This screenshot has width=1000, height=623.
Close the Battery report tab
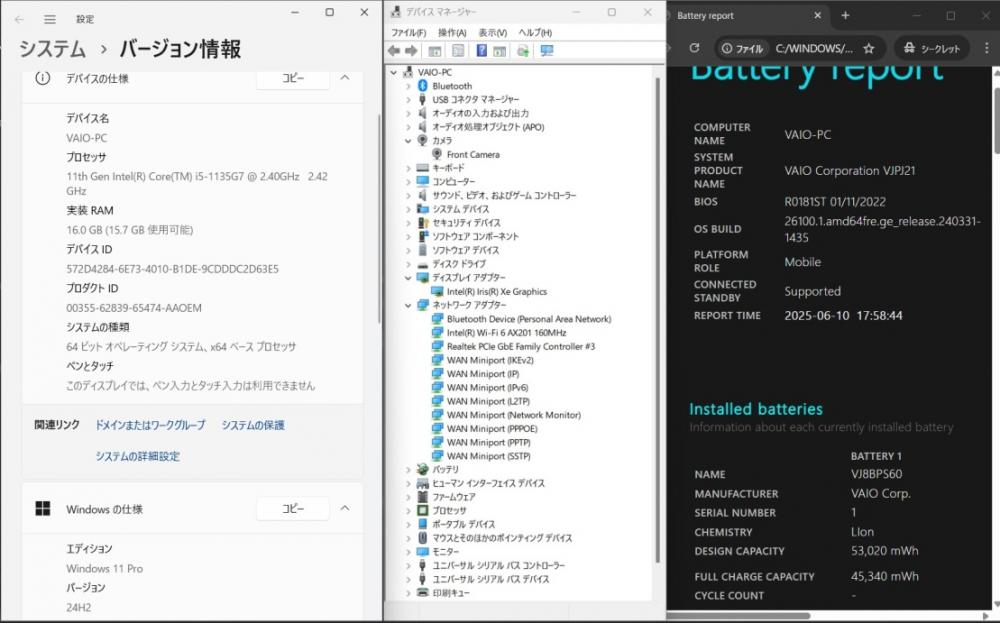(818, 15)
